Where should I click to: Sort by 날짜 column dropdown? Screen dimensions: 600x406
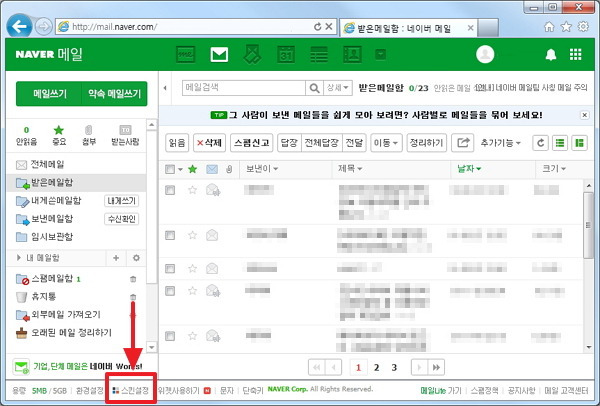click(x=470, y=169)
